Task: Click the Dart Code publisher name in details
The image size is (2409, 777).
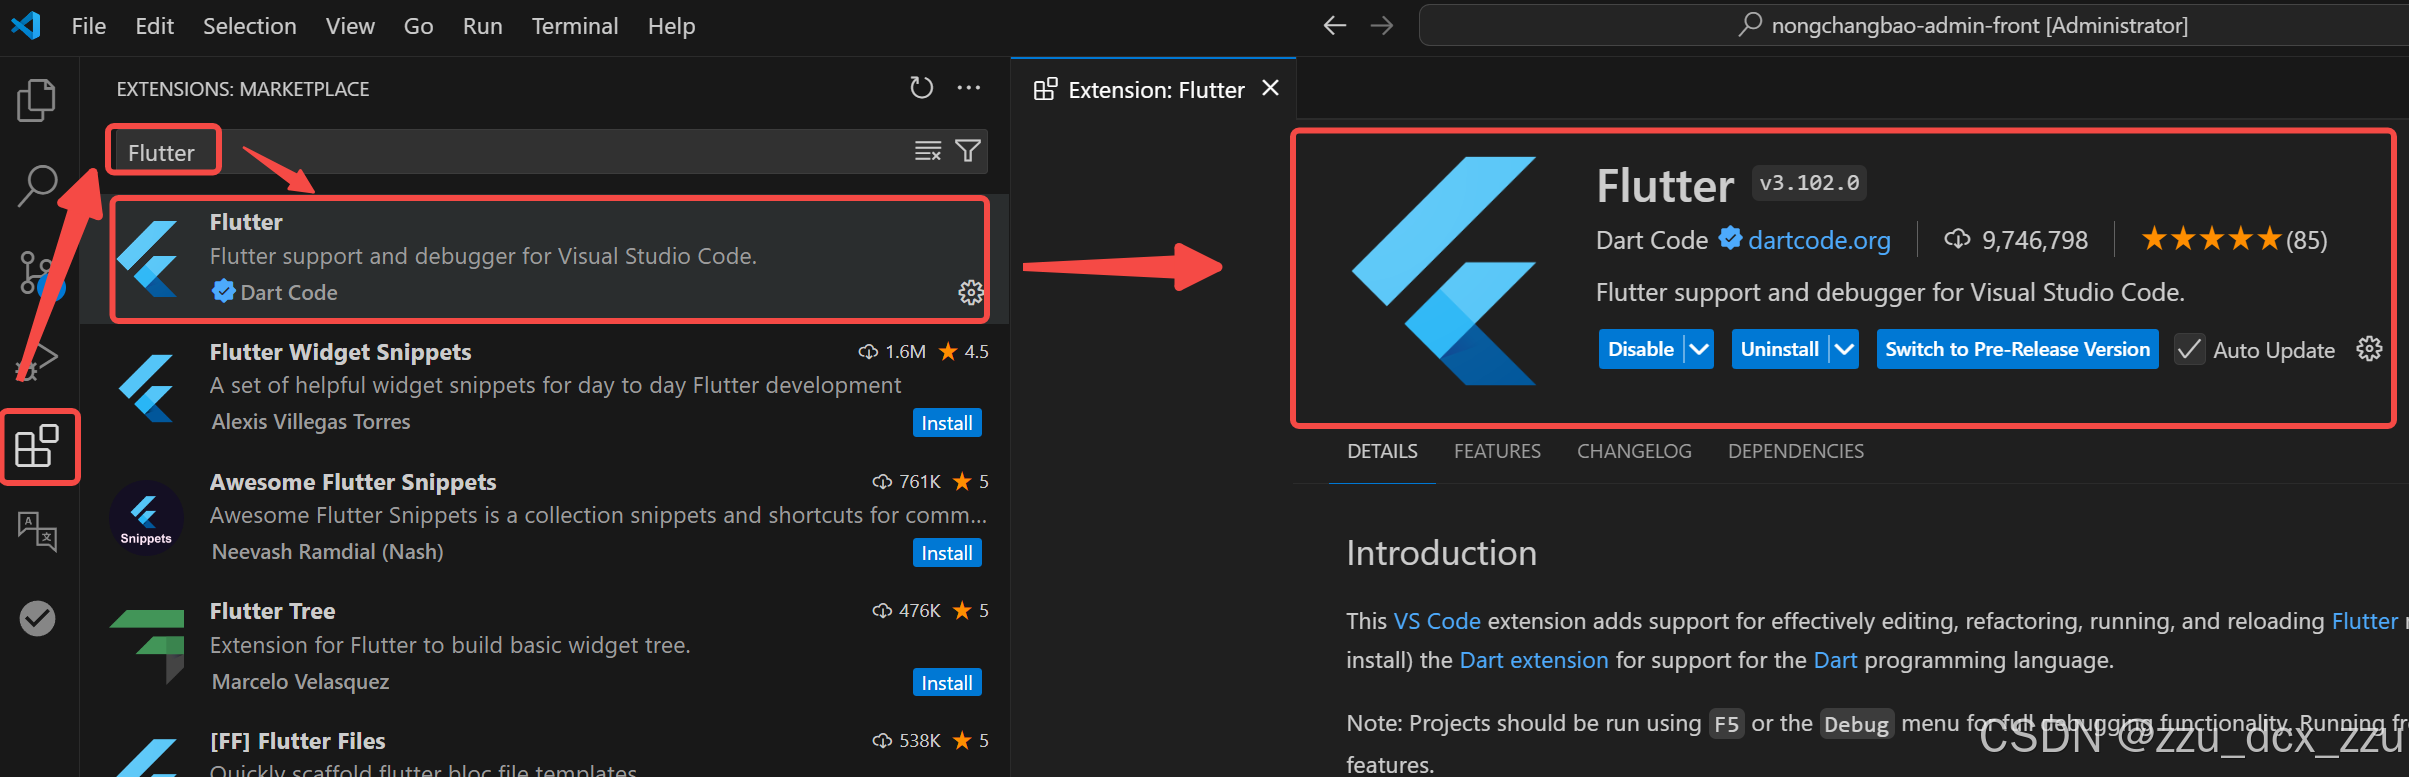Action: tap(1652, 240)
